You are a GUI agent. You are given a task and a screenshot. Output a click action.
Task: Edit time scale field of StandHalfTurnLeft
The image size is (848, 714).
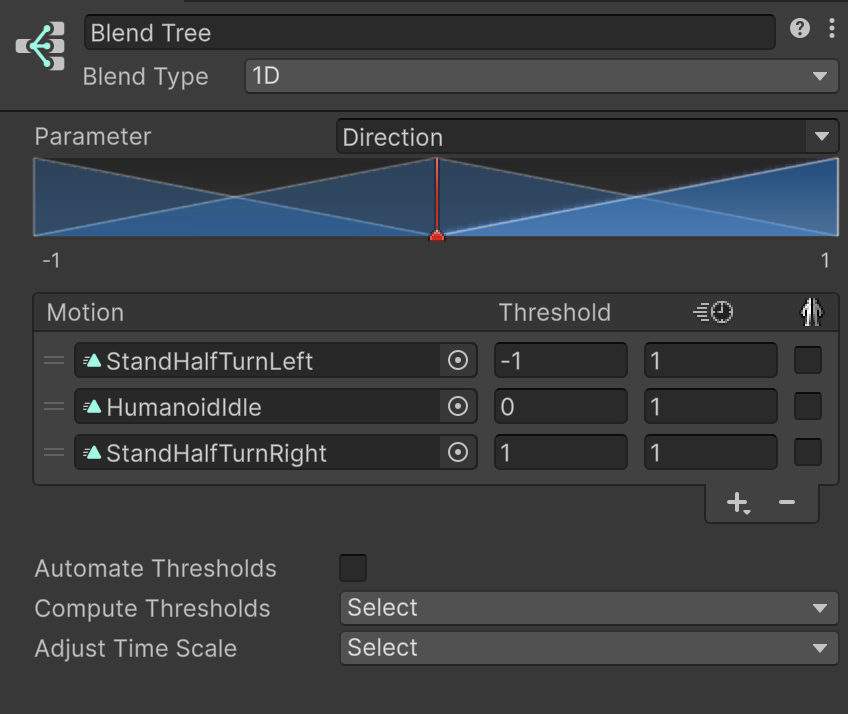[711, 360]
